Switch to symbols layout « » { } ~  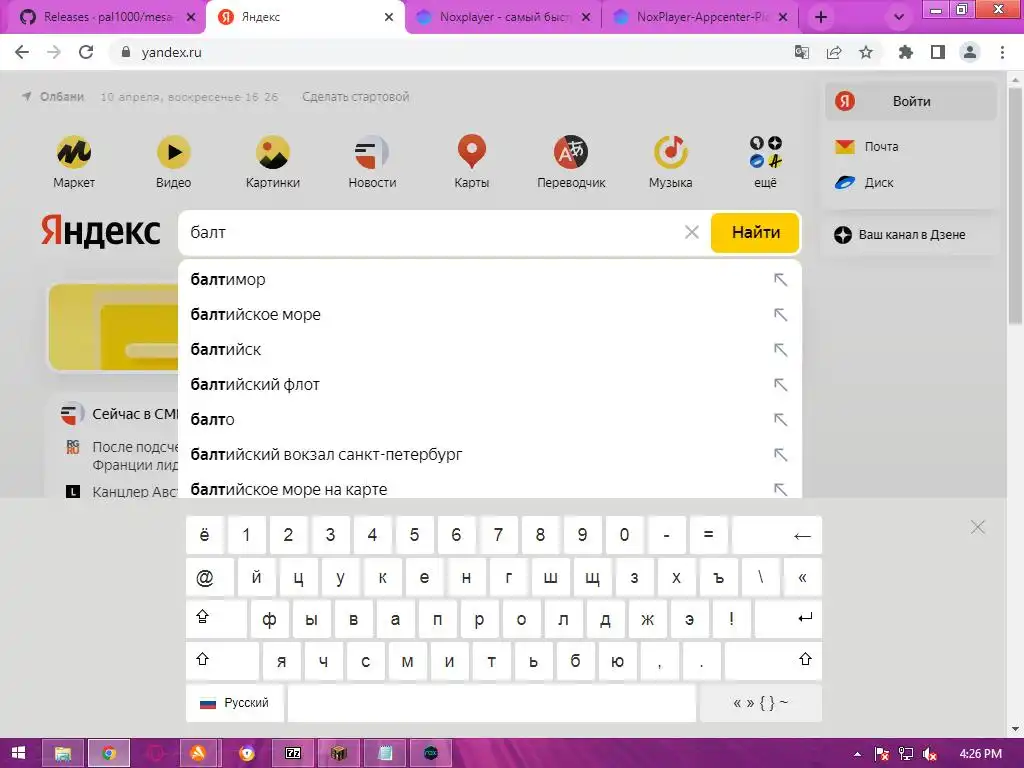[x=760, y=703]
